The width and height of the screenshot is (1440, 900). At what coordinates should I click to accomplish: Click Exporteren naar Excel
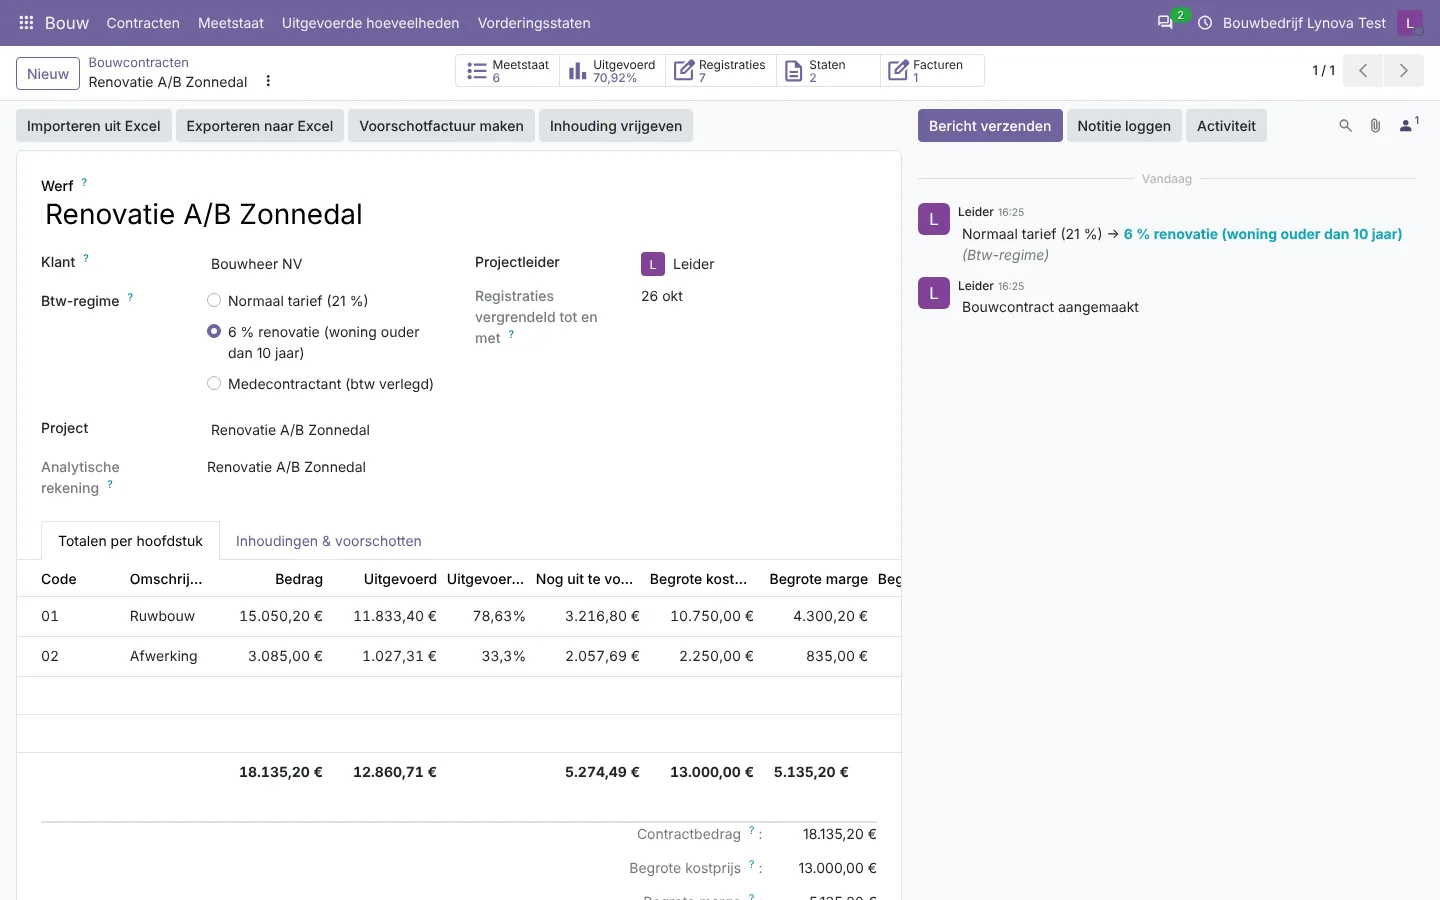(x=260, y=126)
